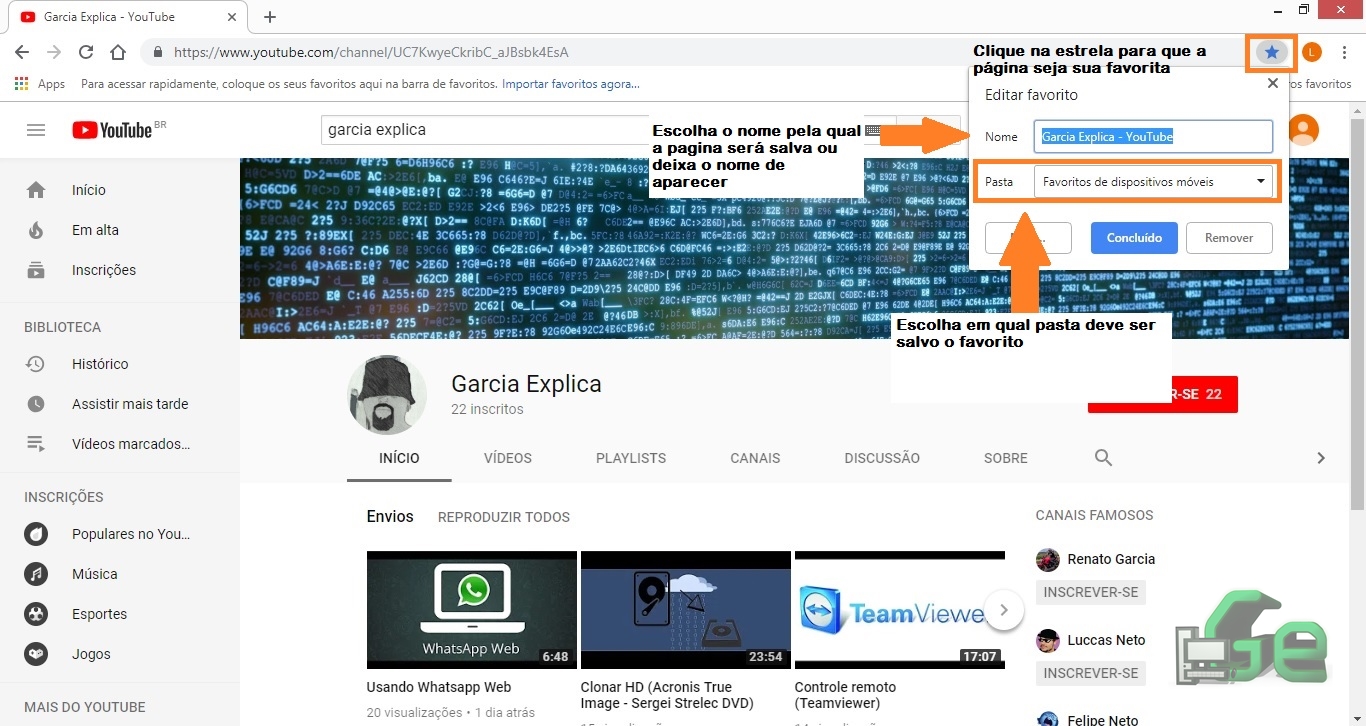This screenshot has height=726, width=1366.
Task: Click the Garcia Explica channel title
Action: click(526, 384)
